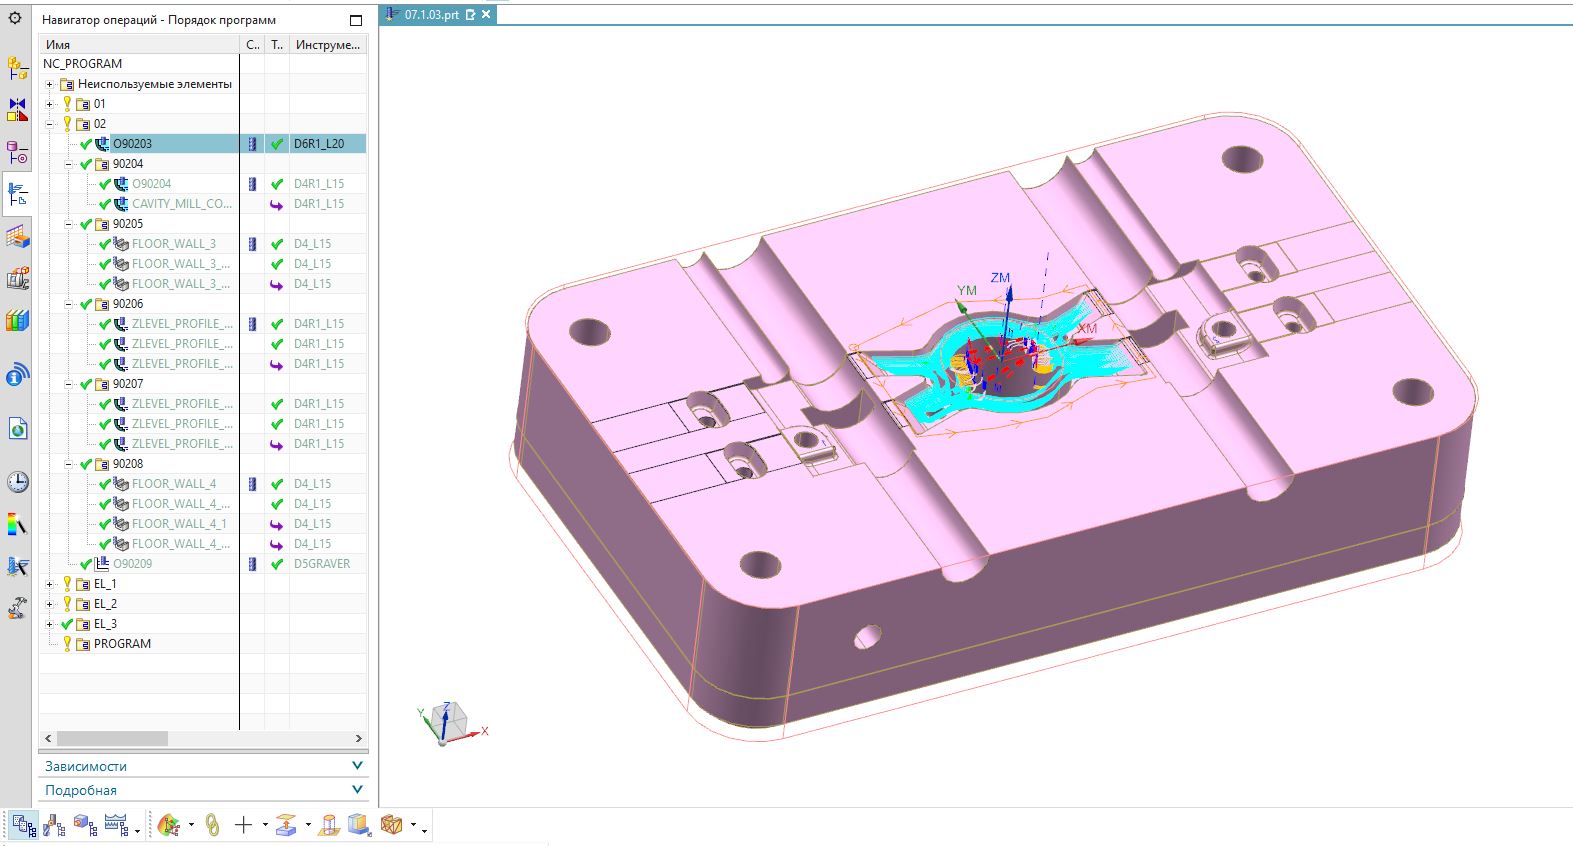This screenshot has width=1573, height=846.
Task: Open the robot system sidebar tab
Action: (17, 608)
